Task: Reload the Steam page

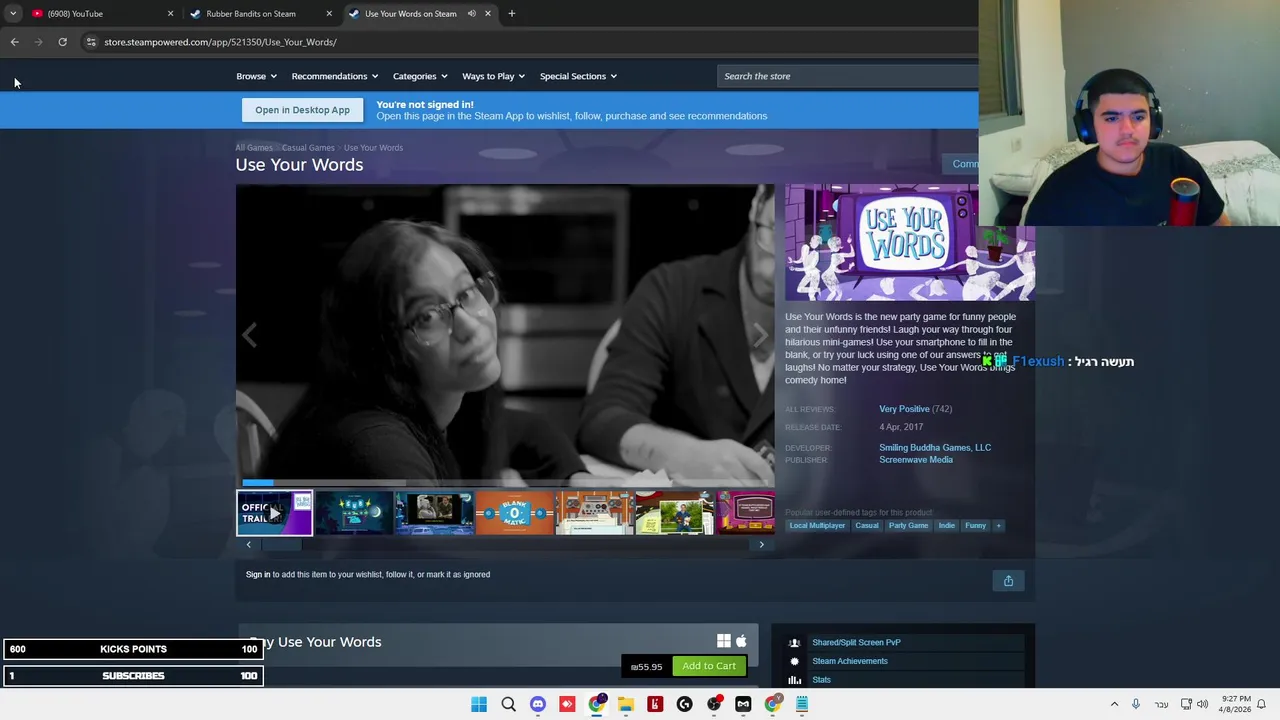Action: (62, 42)
